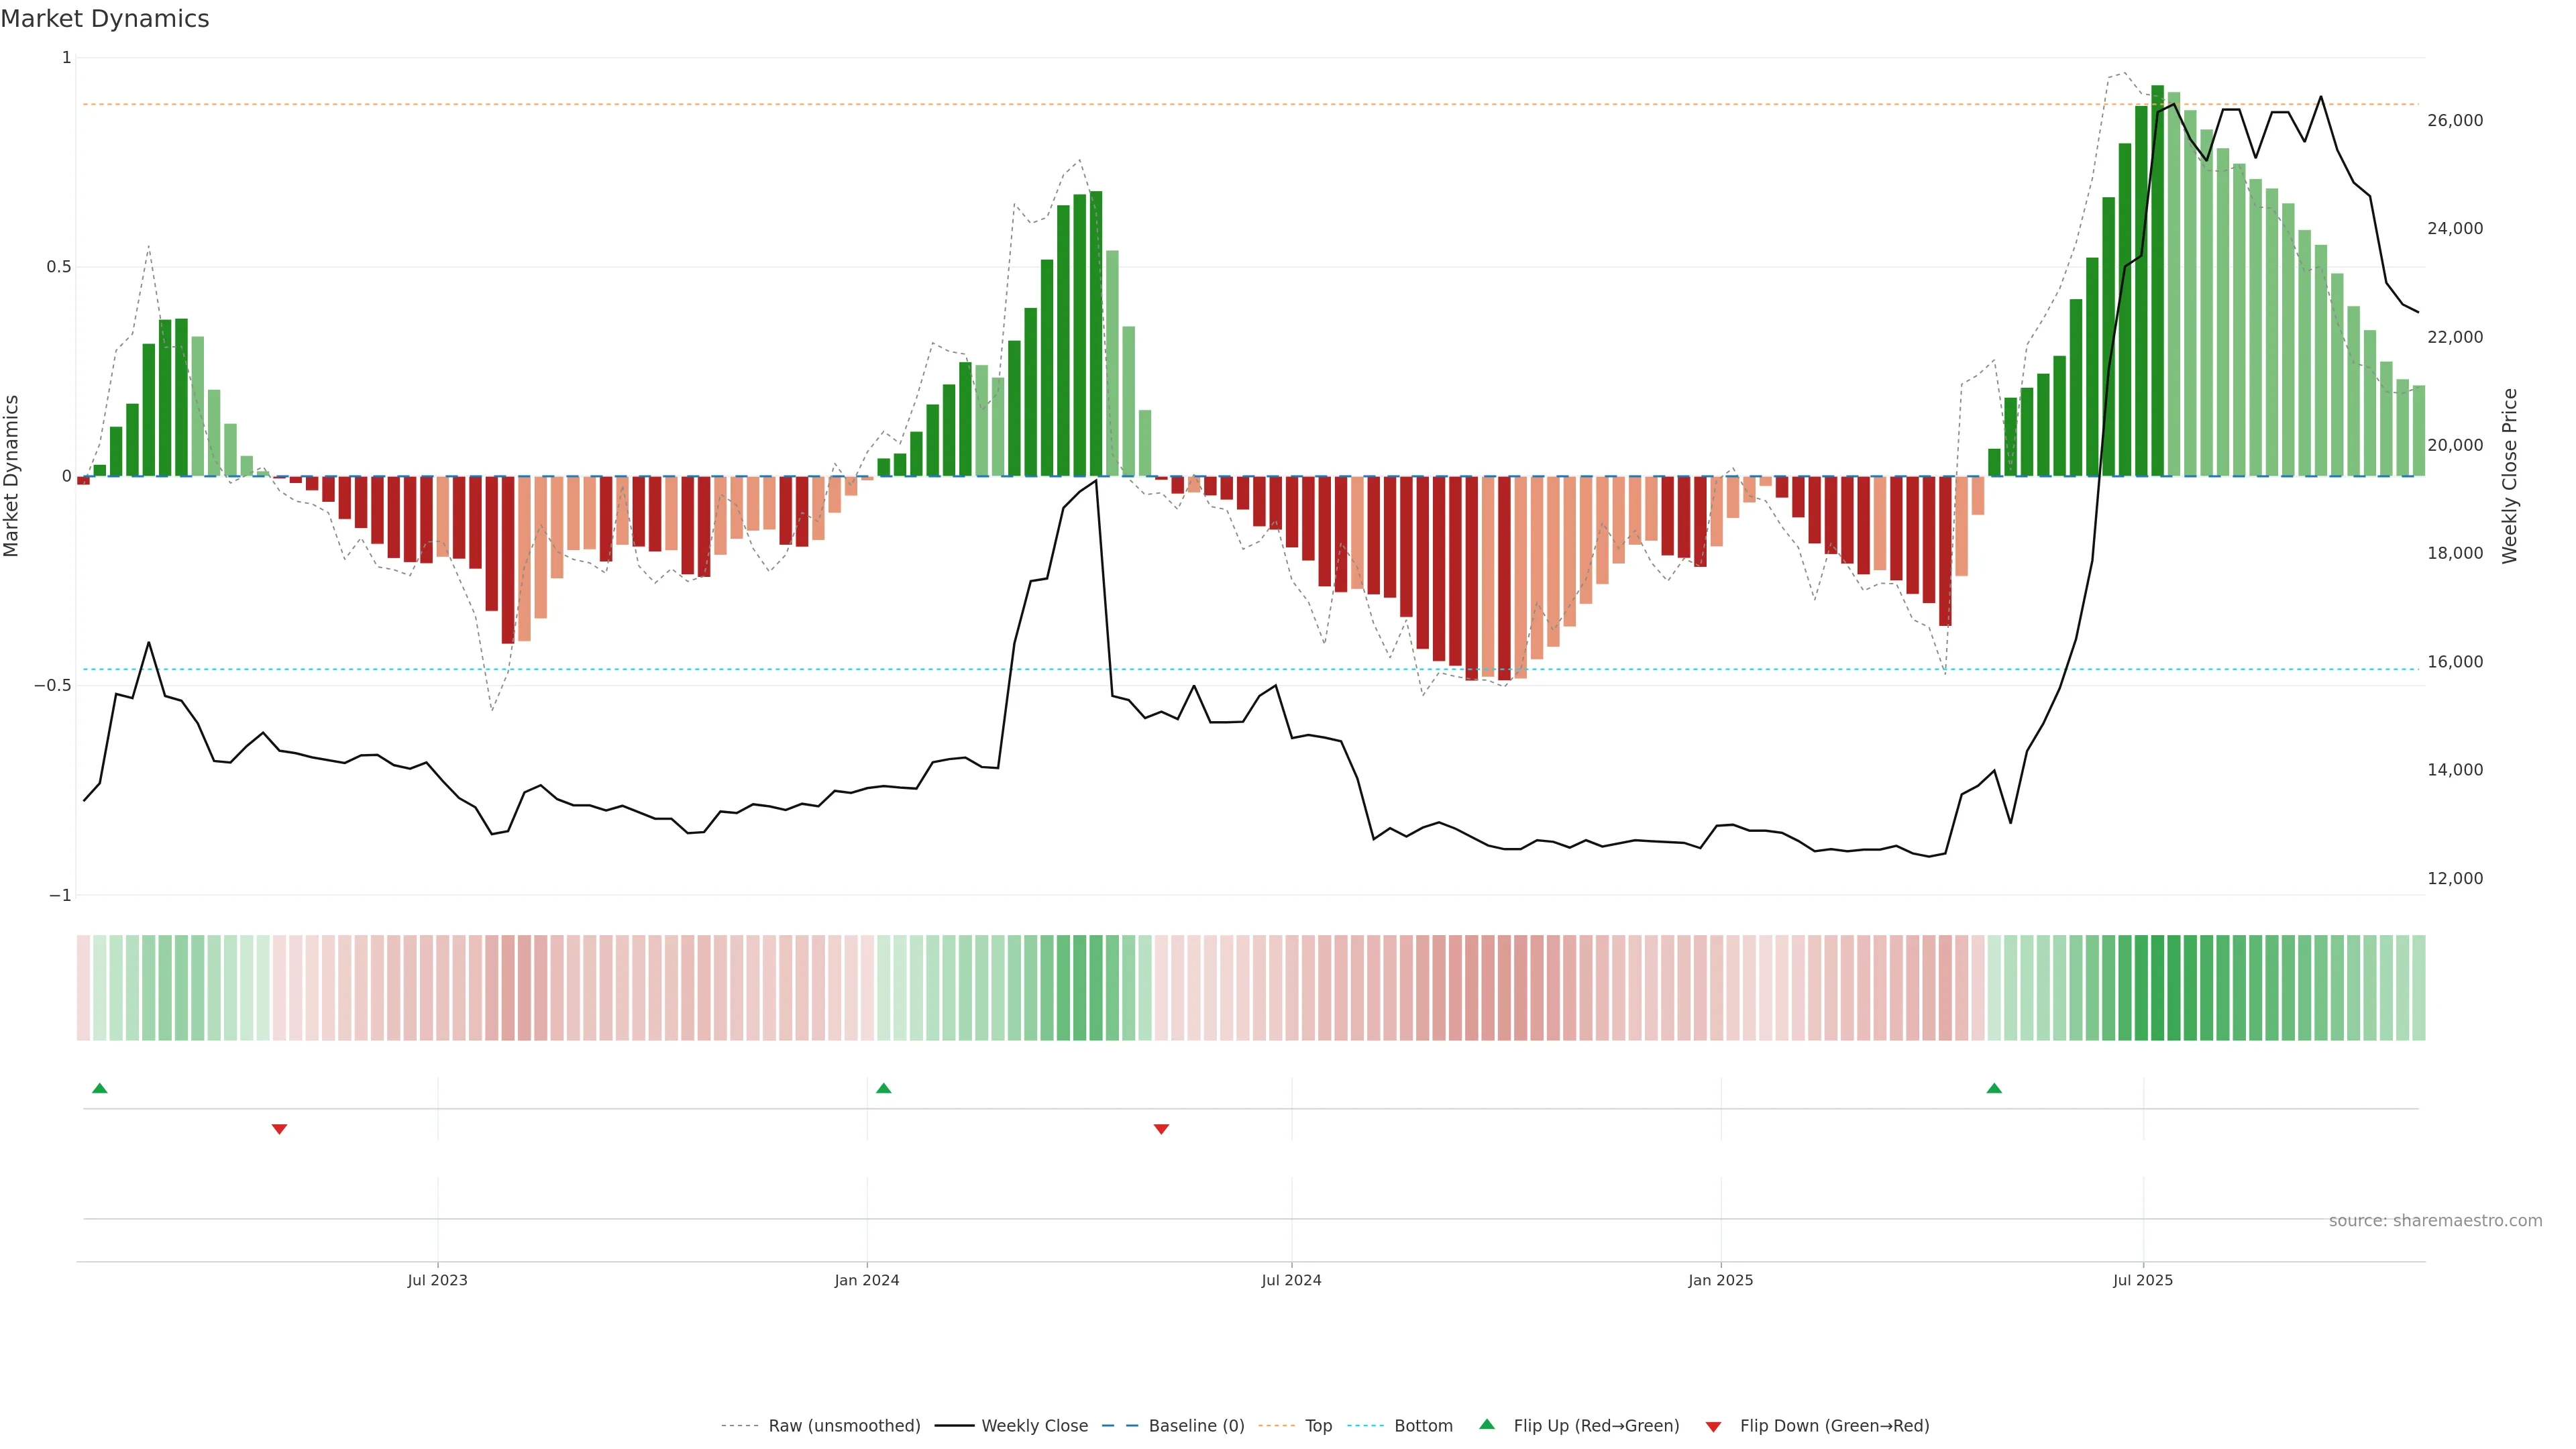The image size is (2576, 1449).
Task: Click the source: sharemaestro.com text
Action: 2435,1221
